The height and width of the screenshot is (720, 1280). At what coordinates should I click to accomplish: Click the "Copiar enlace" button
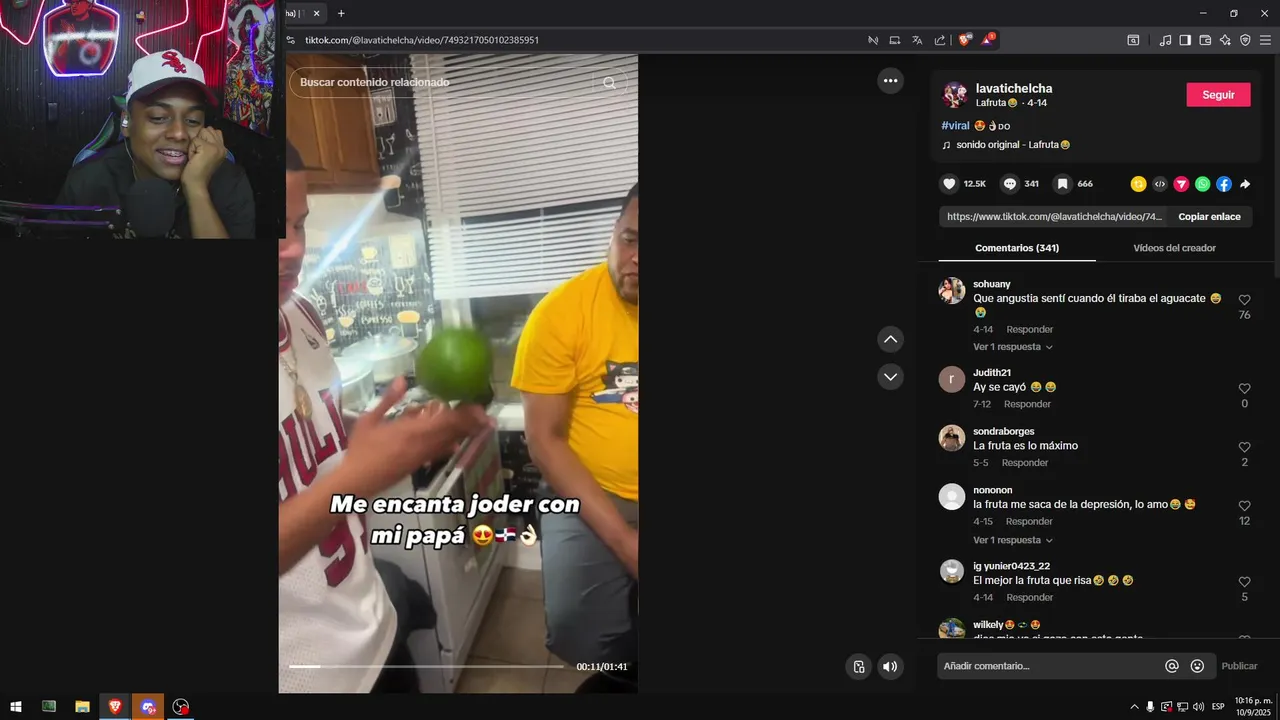(1209, 217)
